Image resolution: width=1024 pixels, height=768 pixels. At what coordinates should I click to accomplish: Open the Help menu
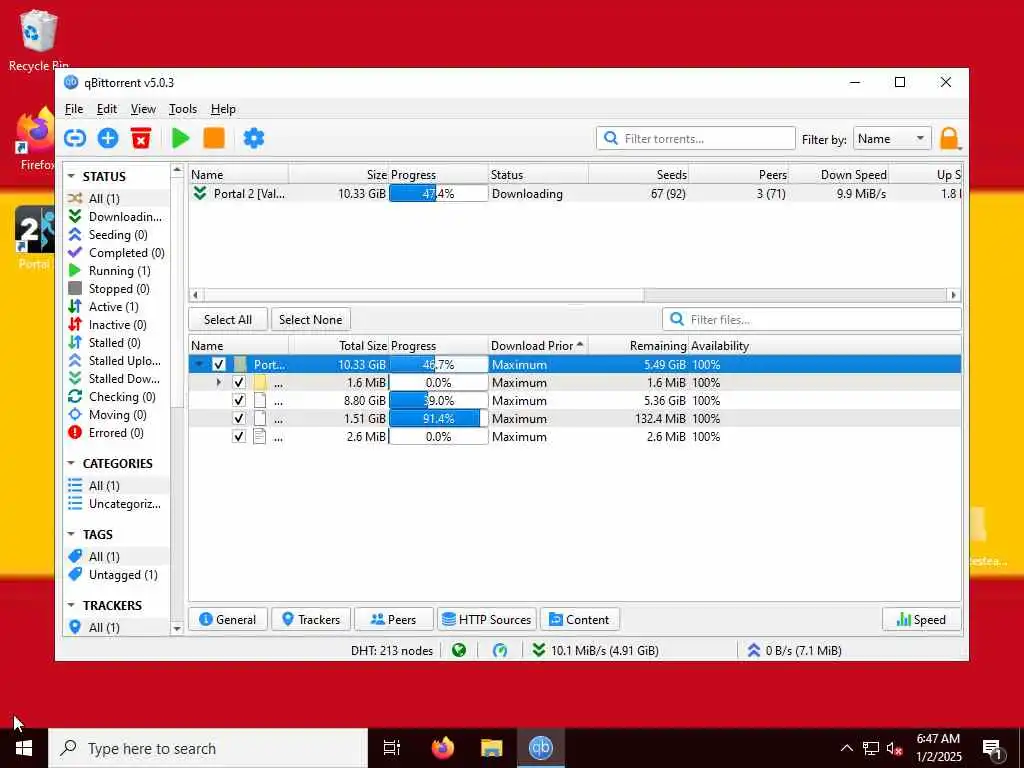[223, 109]
